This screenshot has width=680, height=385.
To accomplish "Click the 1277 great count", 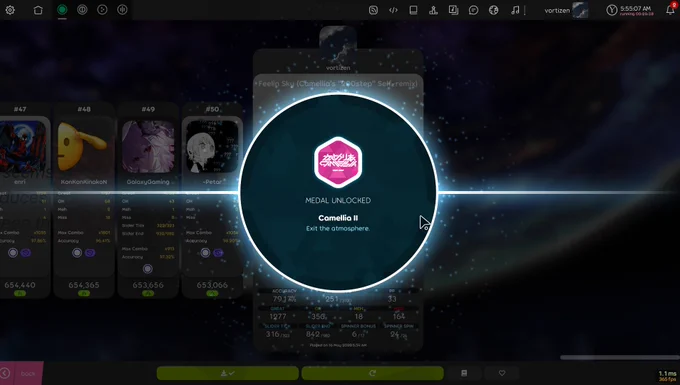I will point(278,316).
